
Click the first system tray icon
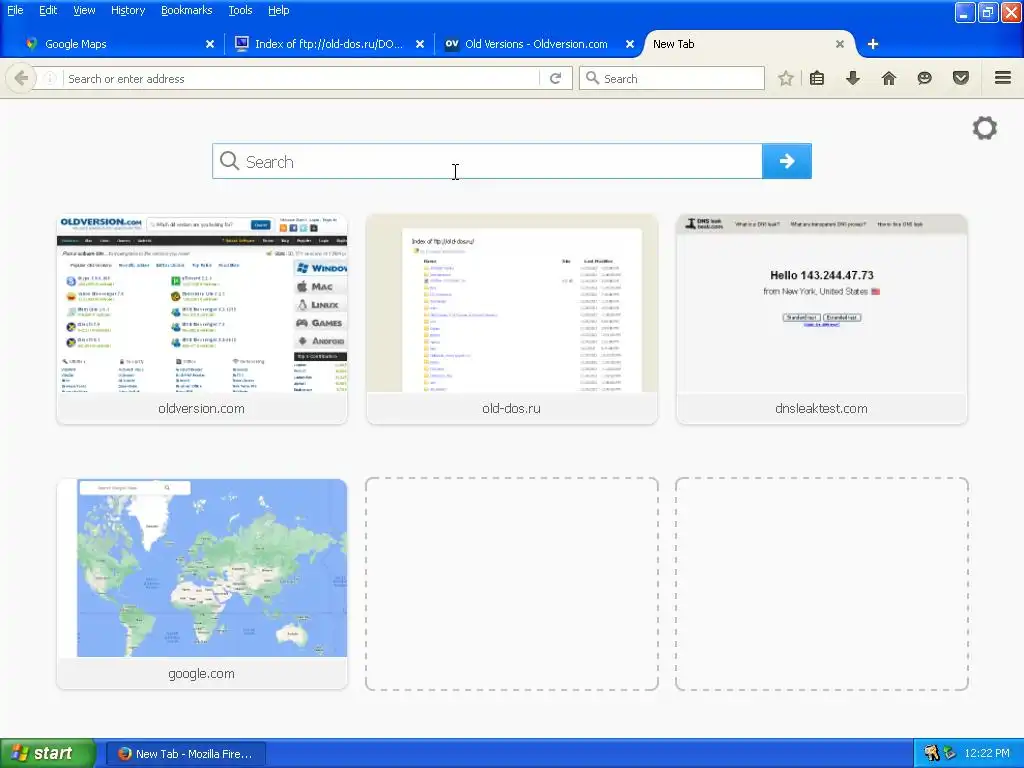[931, 753]
